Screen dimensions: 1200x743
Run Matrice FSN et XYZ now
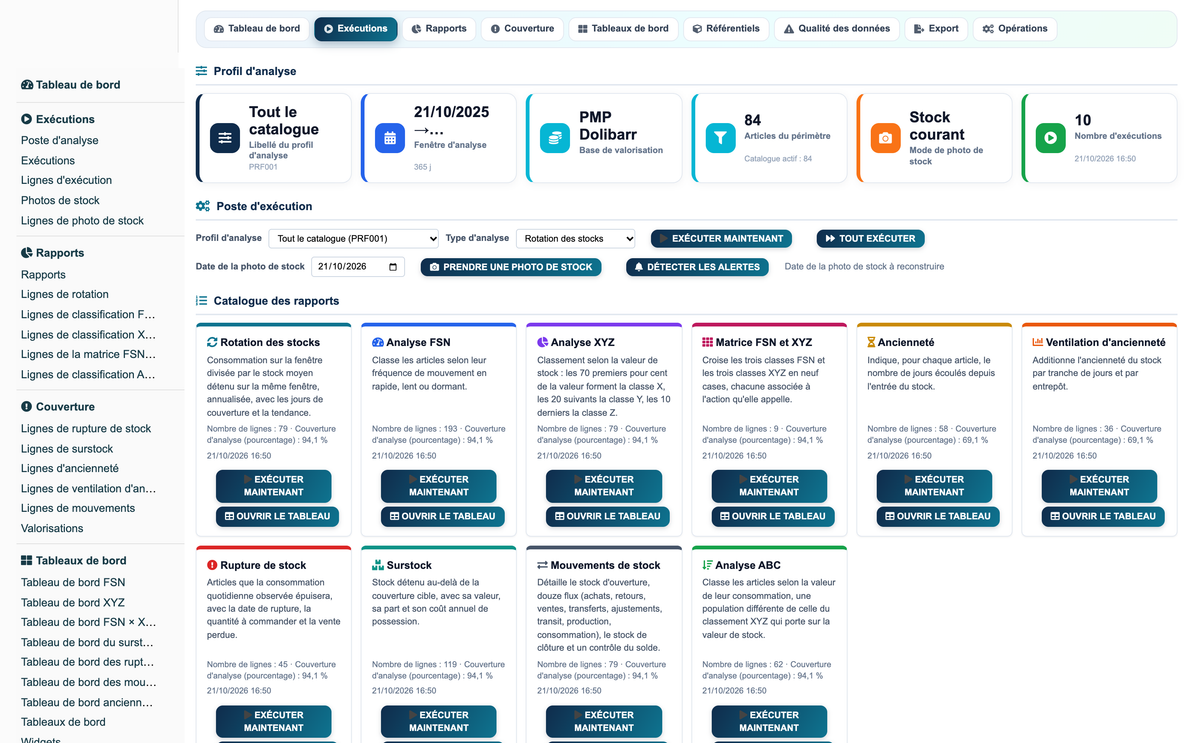coord(769,486)
